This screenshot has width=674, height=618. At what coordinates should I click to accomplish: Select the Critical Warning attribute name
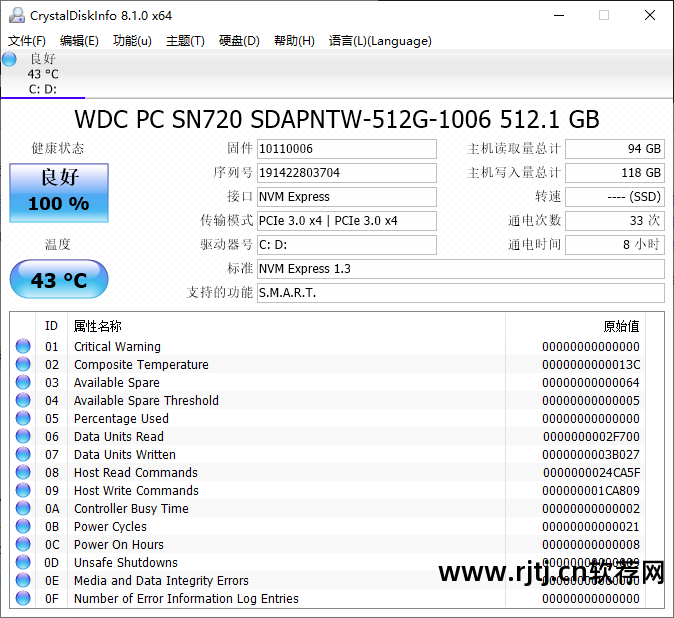point(117,346)
